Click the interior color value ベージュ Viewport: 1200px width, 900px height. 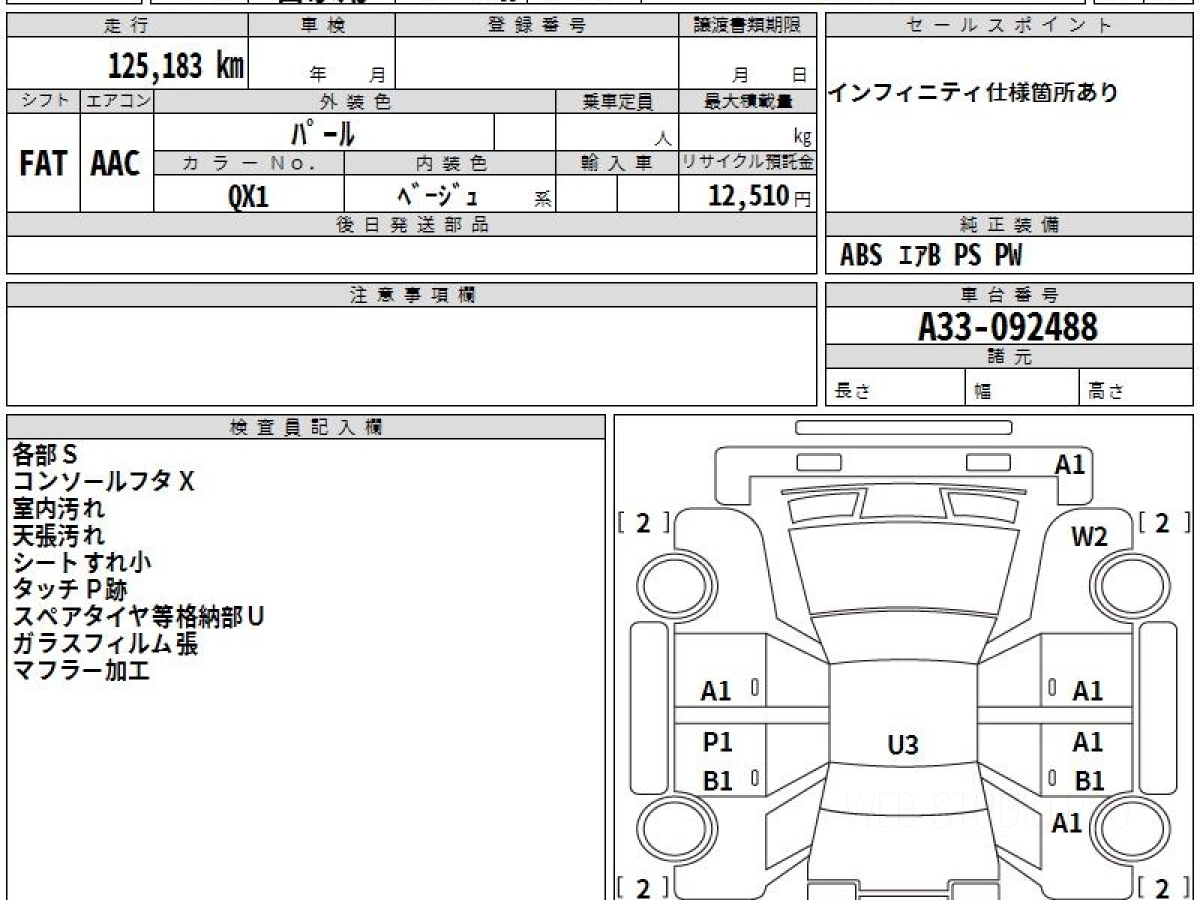click(438, 194)
